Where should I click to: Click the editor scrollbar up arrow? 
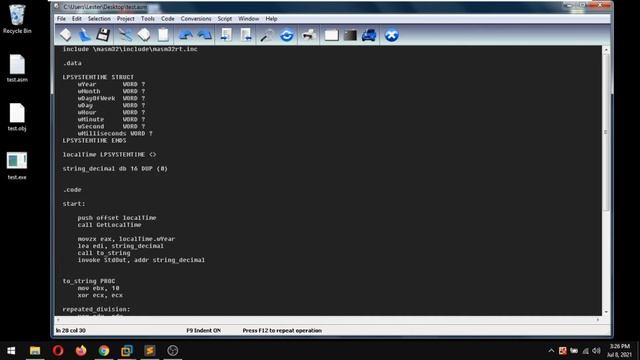[x=606, y=50]
